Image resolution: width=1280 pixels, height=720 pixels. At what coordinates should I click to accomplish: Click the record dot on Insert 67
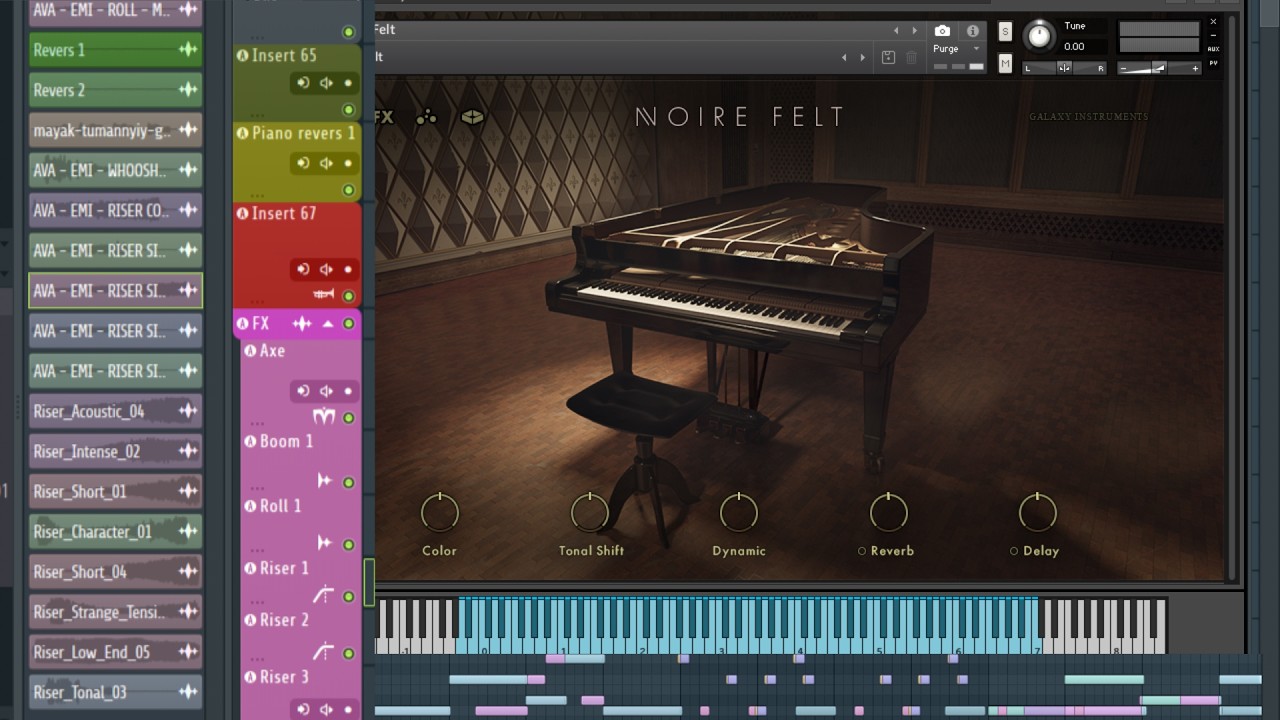pyautogui.click(x=348, y=269)
